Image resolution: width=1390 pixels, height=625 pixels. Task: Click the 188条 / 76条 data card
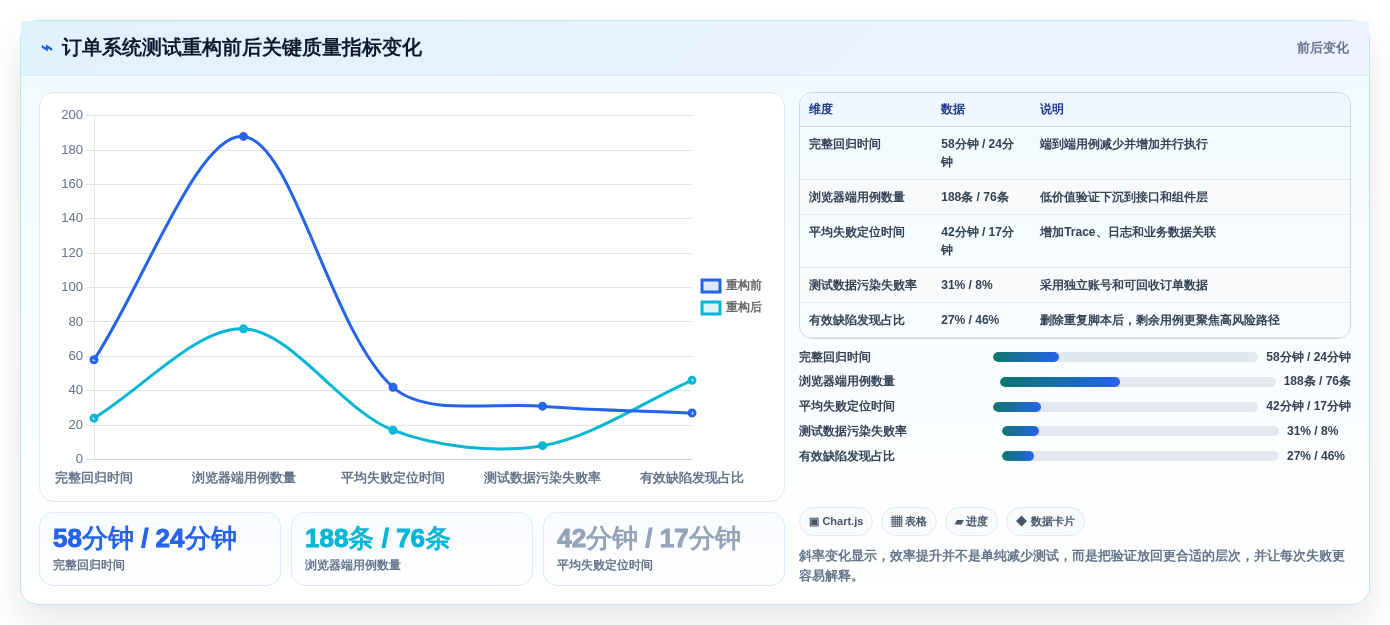412,549
